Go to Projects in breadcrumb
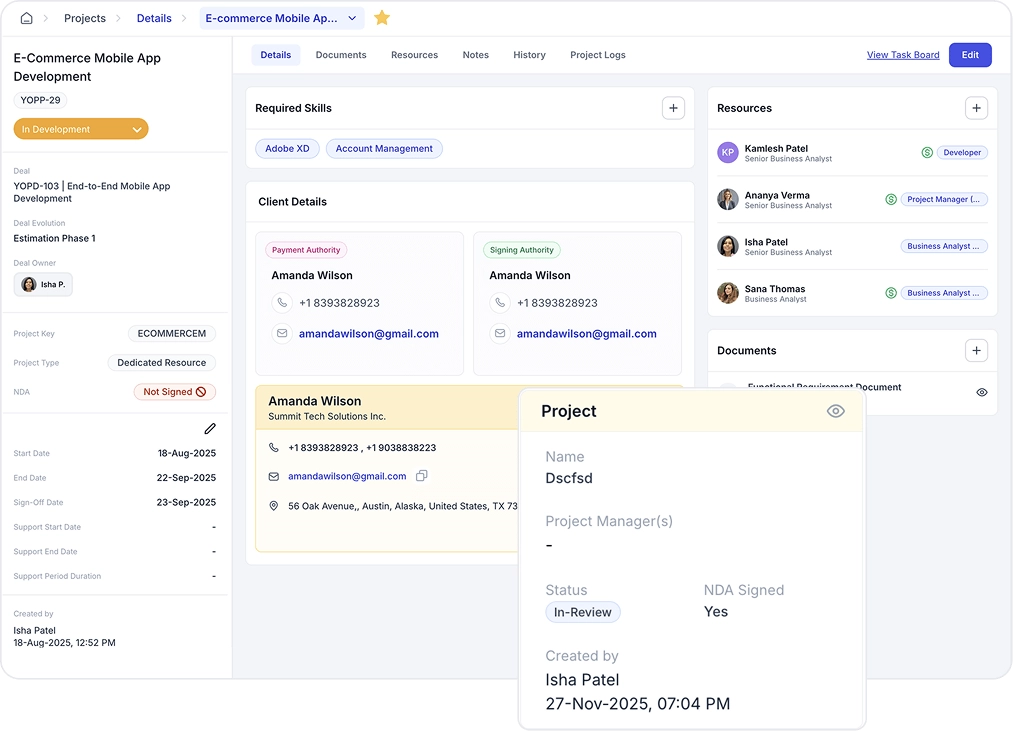The image size is (1013, 731). tap(85, 18)
